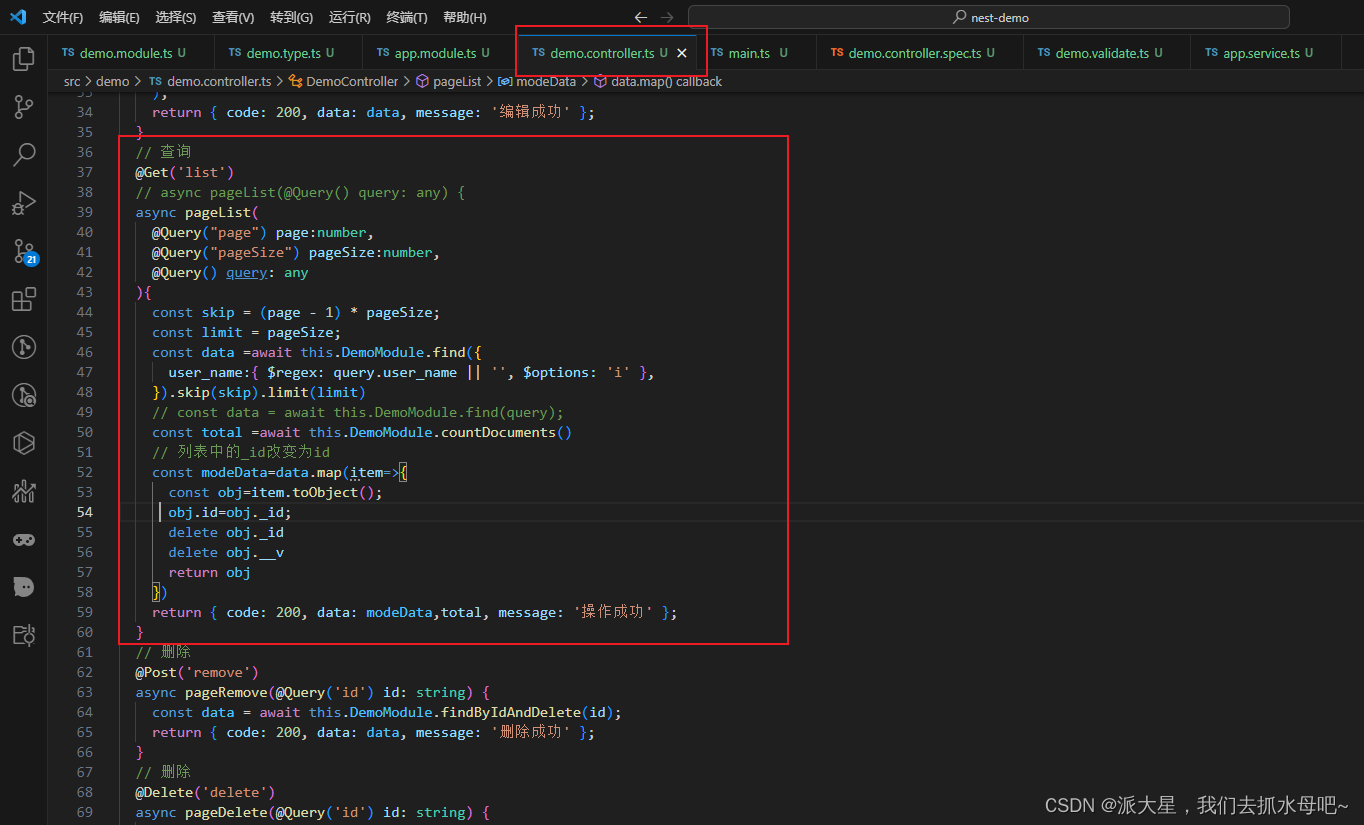Viewport: 1364px width, 825px height.
Task: Open the 选择(S) menu
Action: [176, 17]
